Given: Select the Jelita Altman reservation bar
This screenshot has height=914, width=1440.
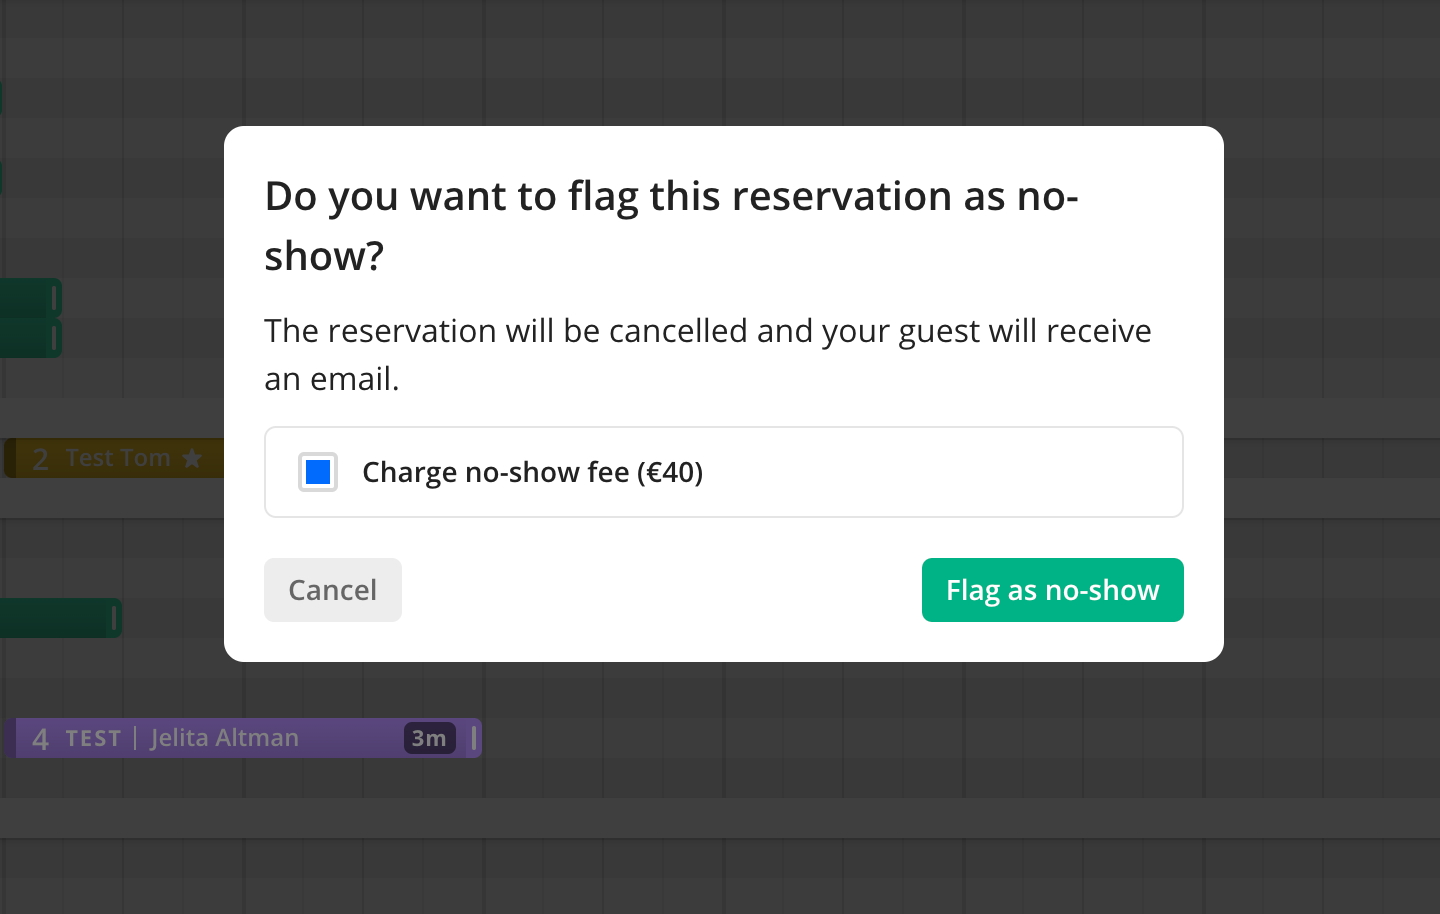Looking at the screenshot, I should pos(243,738).
